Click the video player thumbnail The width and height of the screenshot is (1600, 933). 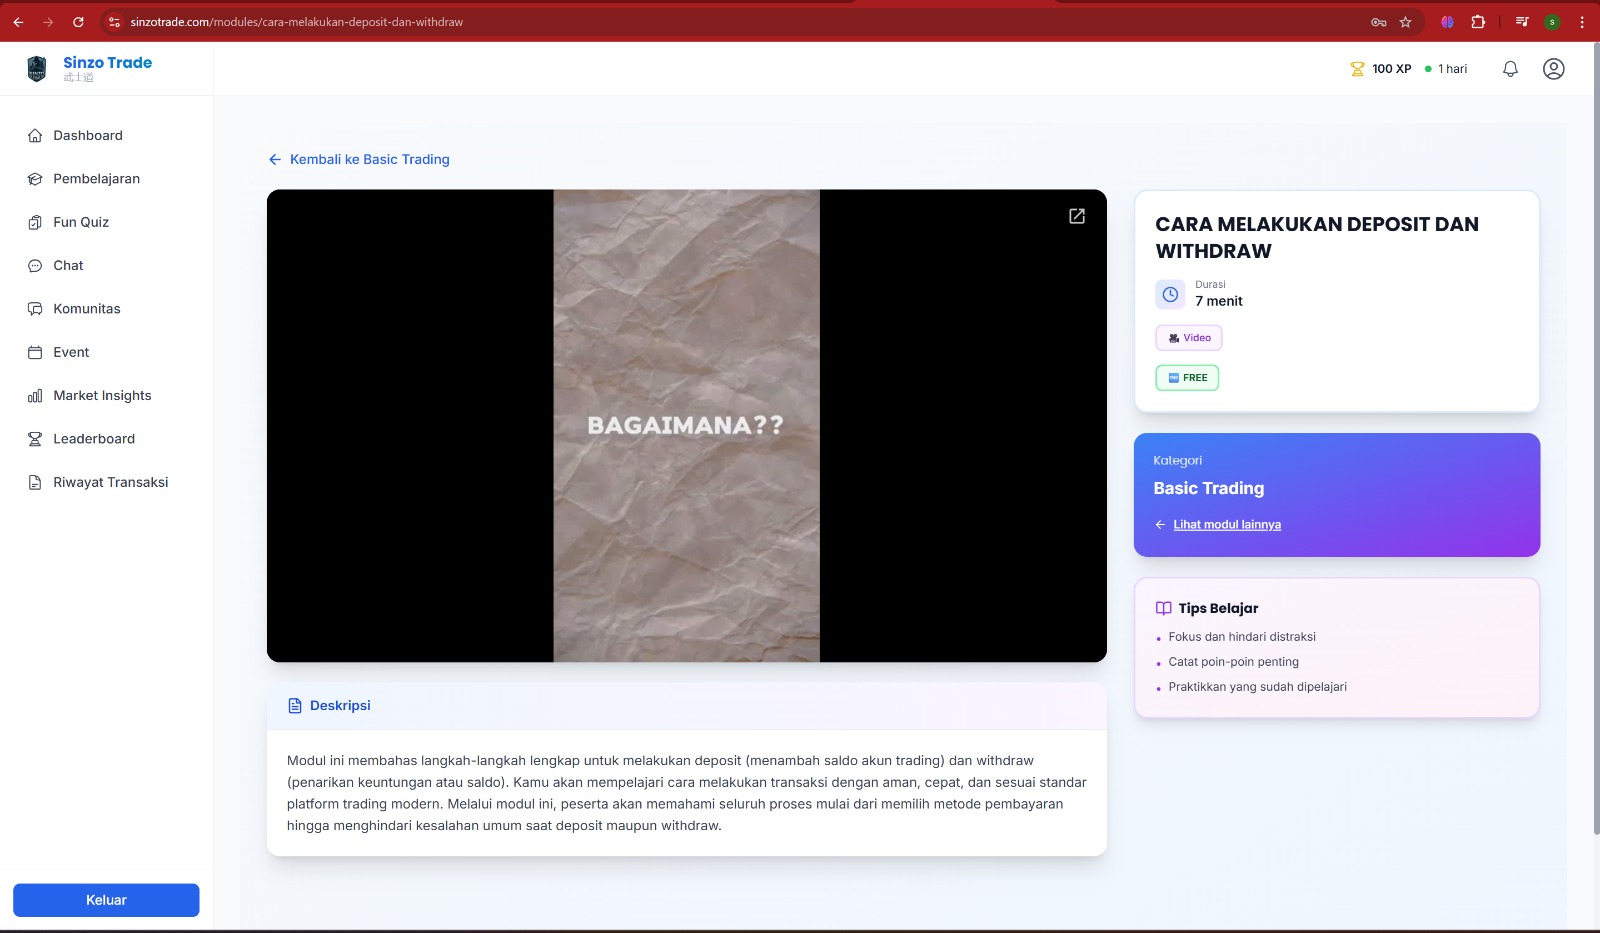(686, 426)
